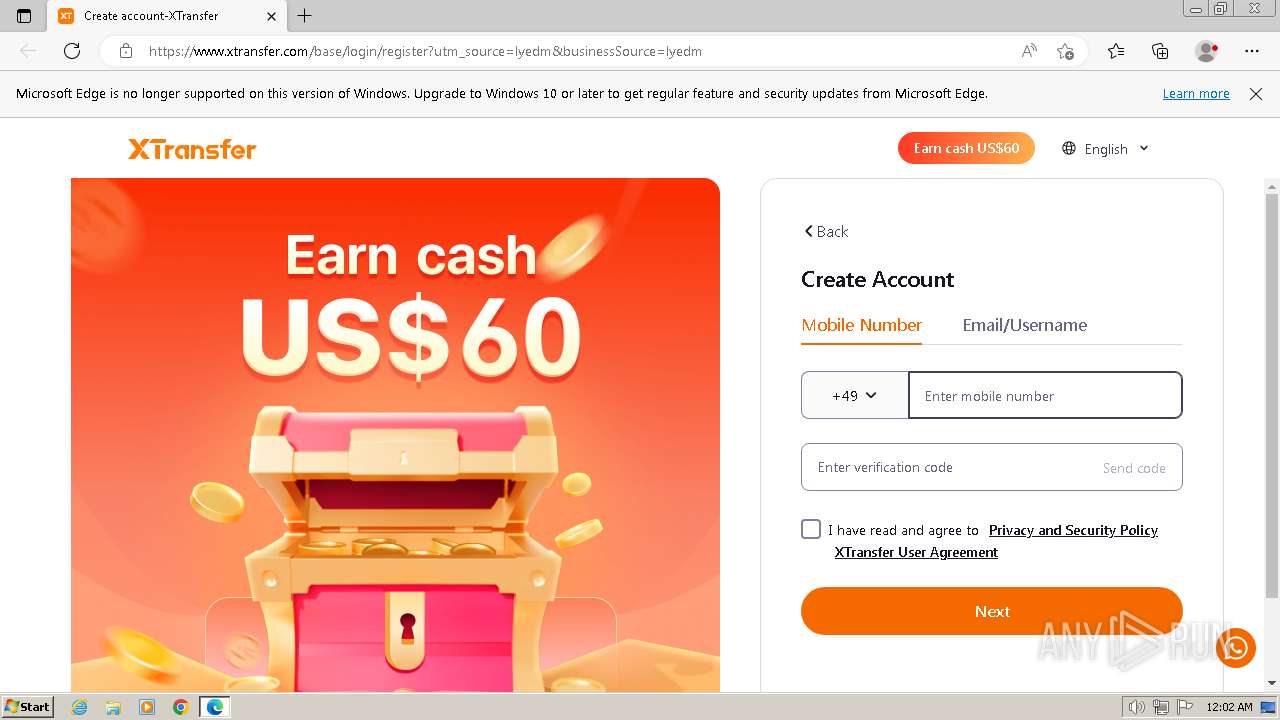Expand the +49 country code dropdown
This screenshot has height=720, width=1280.
tap(855, 395)
